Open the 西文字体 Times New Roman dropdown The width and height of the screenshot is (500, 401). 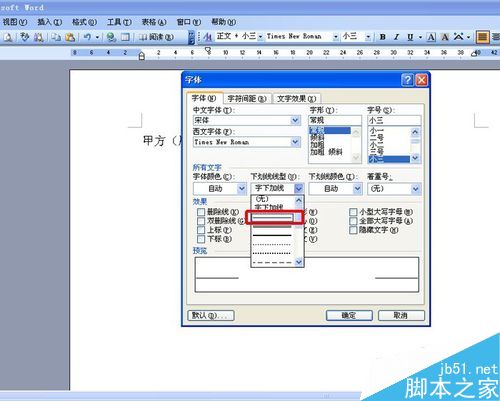pyautogui.click(x=295, y=142)
